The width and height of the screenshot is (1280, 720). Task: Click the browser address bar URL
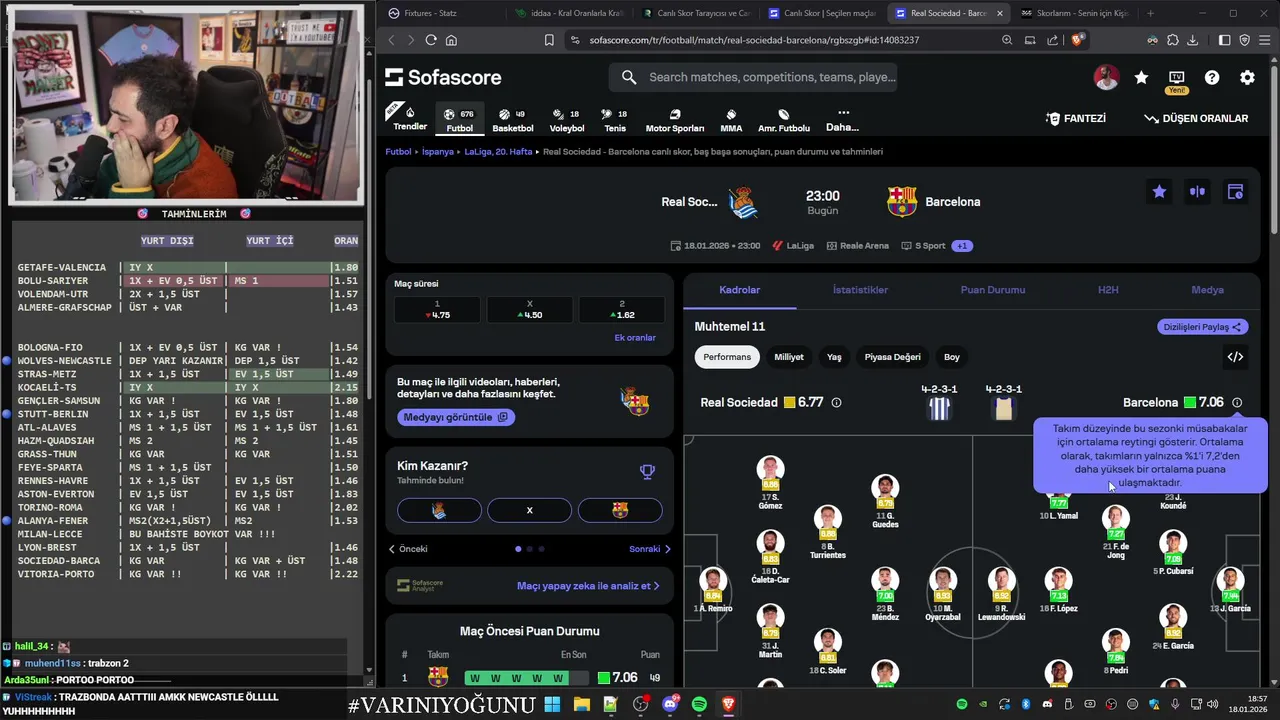click(754, 40)
